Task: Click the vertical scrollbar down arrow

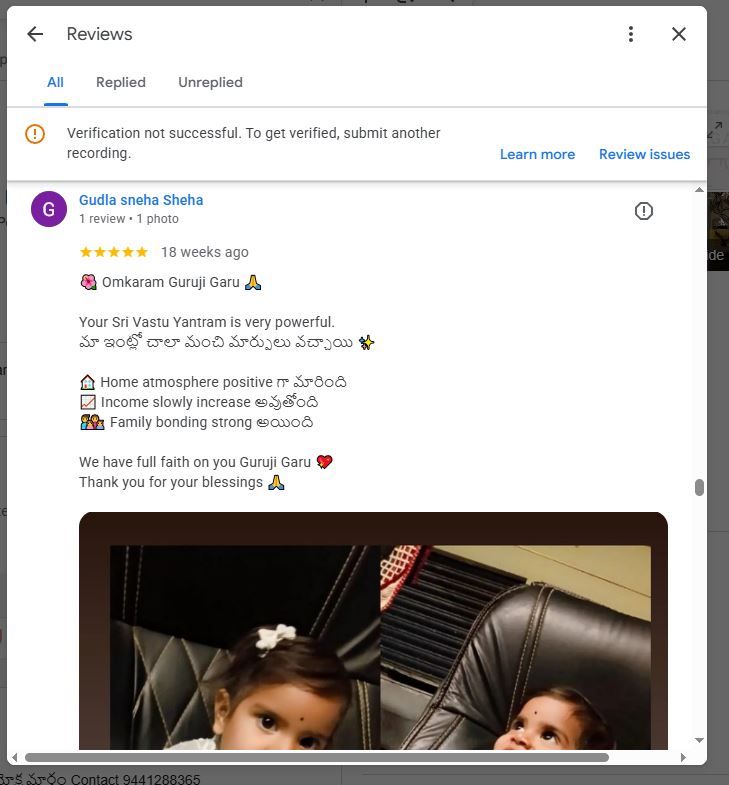Action: pos(699,740)
